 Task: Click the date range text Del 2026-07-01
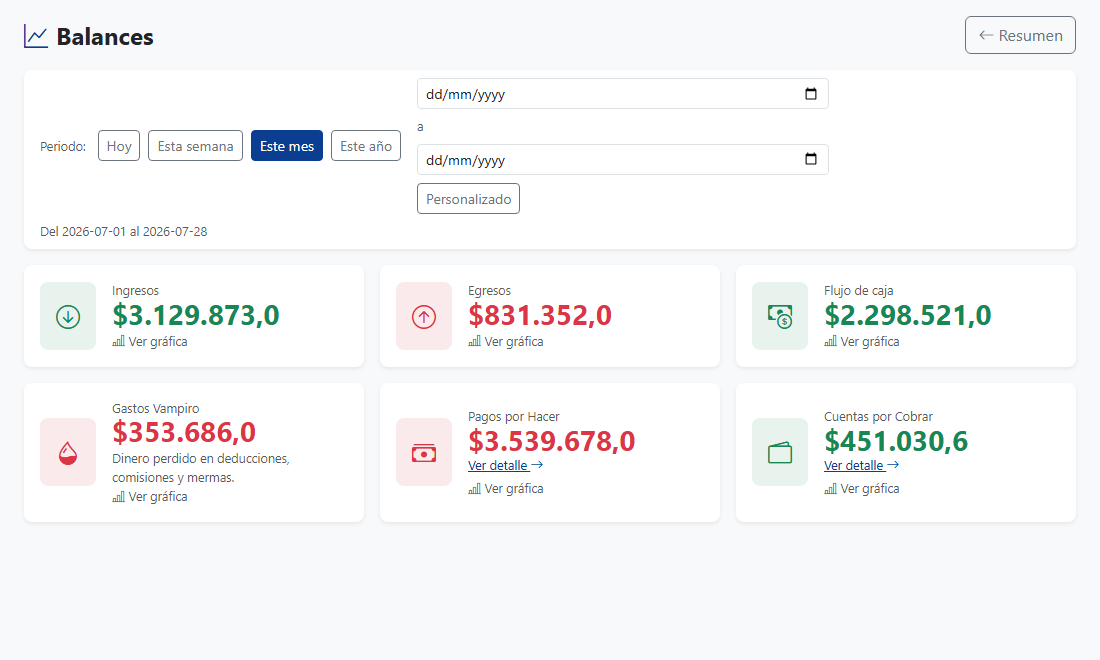pyautogui.click(x=123, y=231)
